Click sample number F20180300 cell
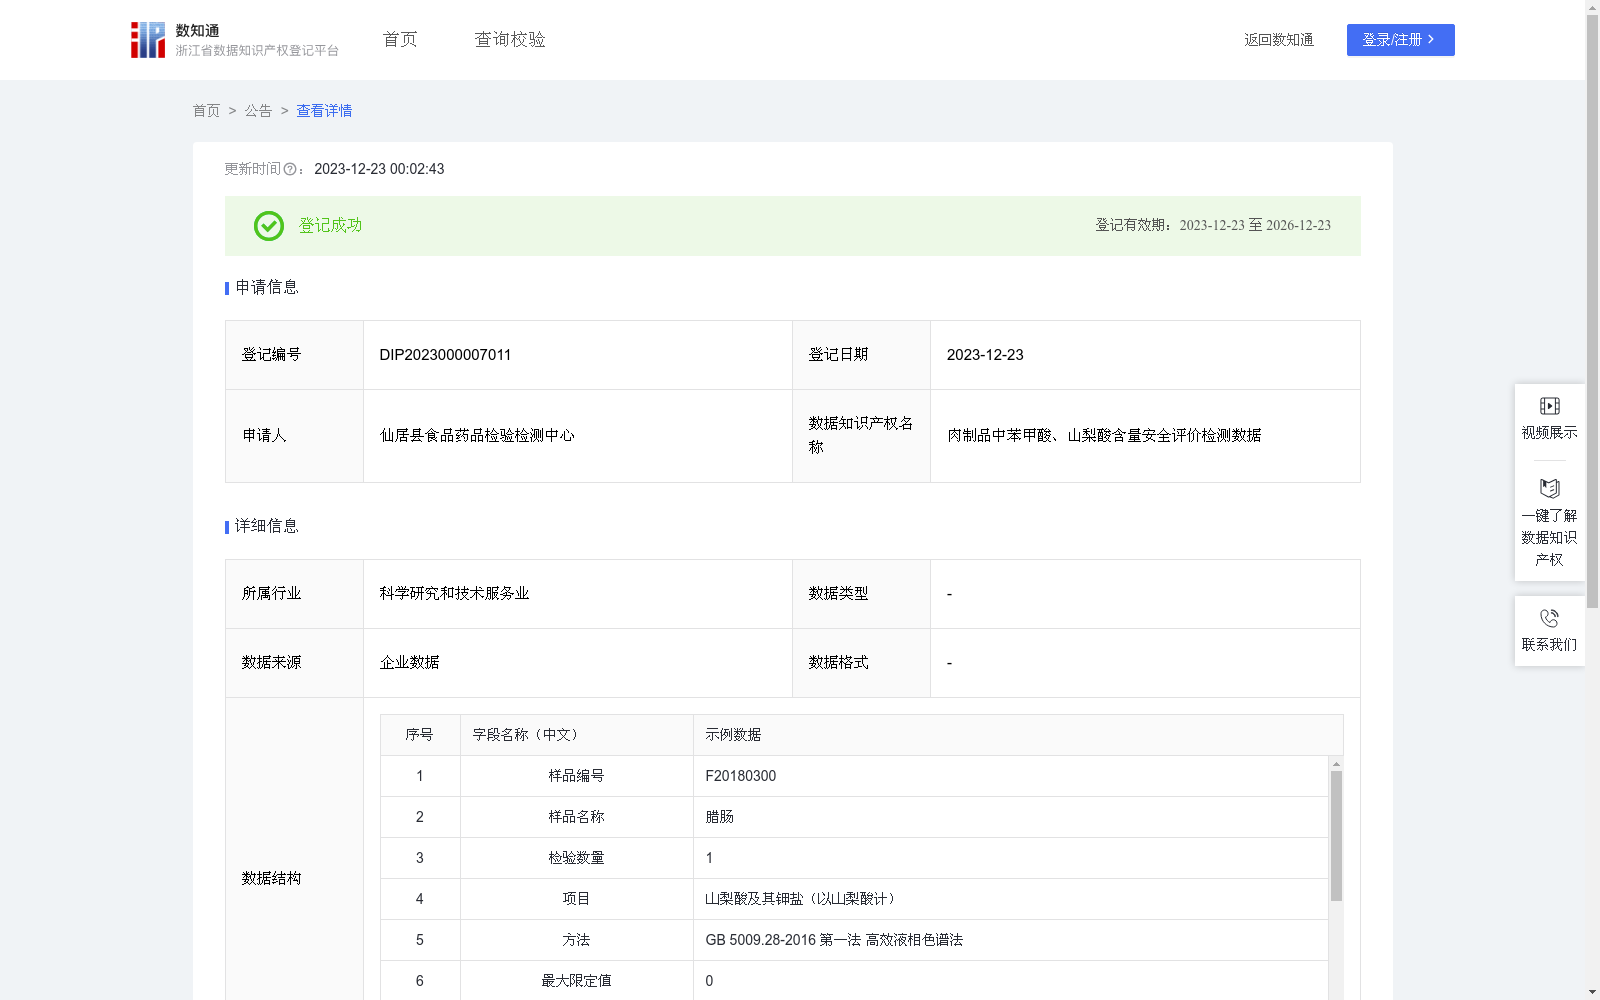 [1010, 776]
